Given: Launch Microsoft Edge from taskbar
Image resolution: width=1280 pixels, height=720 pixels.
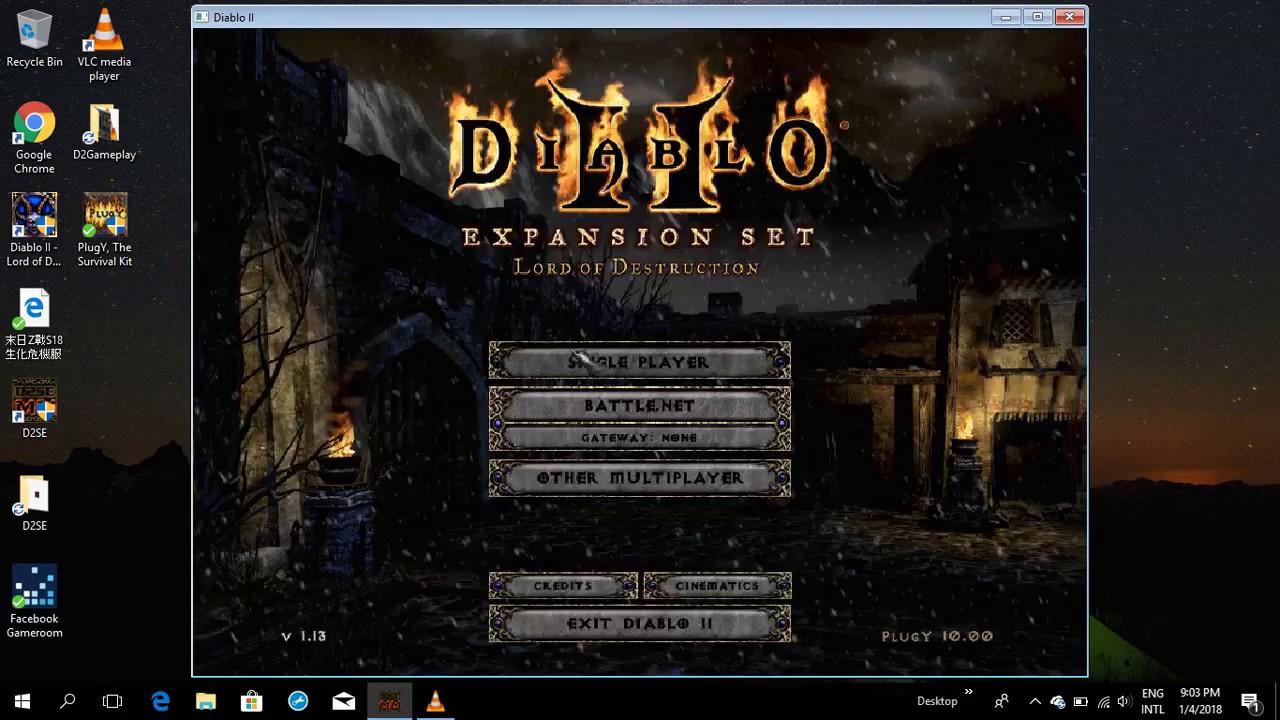Looking at the screenshot, I should [160, 701].
